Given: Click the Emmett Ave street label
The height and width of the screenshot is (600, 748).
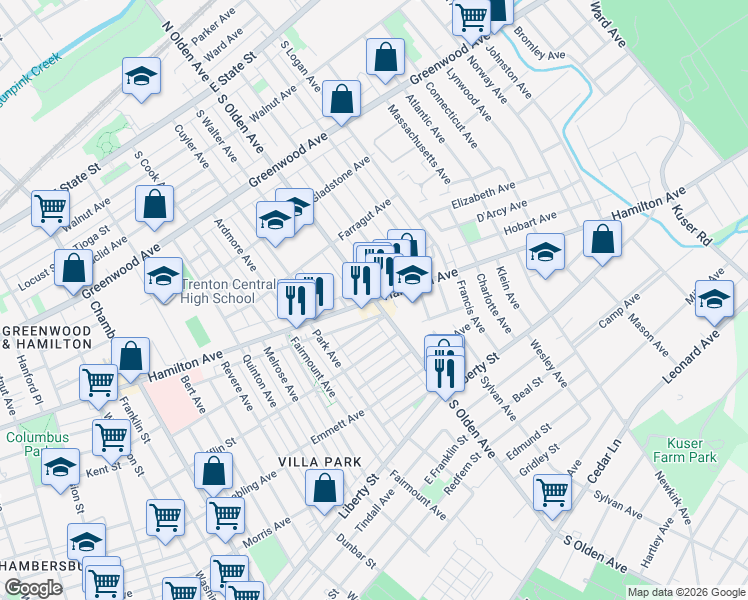Looking at the screenshot, I should [337, 426].
